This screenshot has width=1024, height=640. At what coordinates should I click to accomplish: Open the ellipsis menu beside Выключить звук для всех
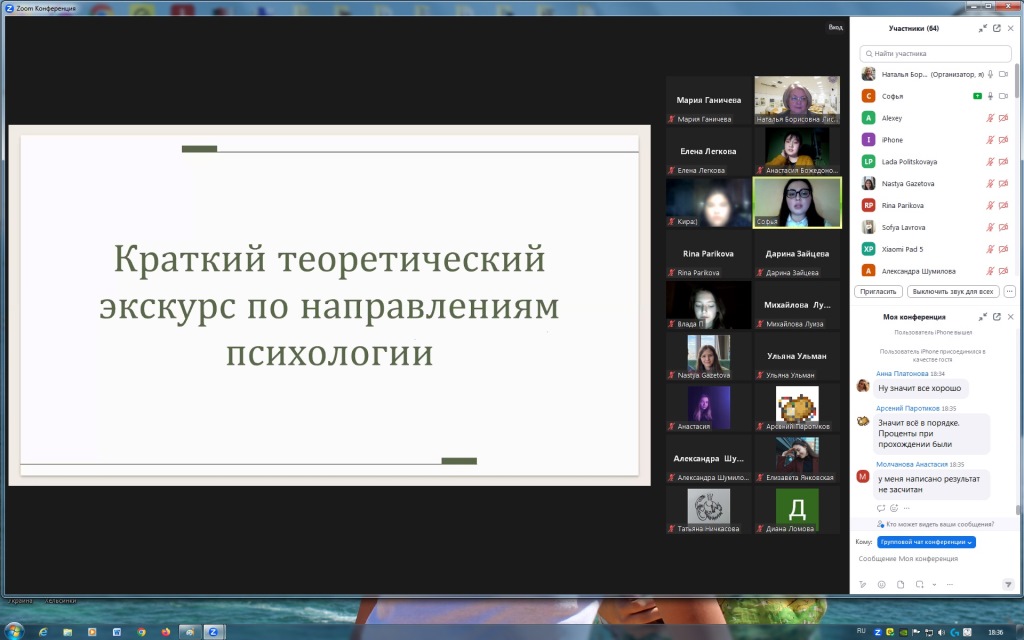click(x=1010, y=291)
